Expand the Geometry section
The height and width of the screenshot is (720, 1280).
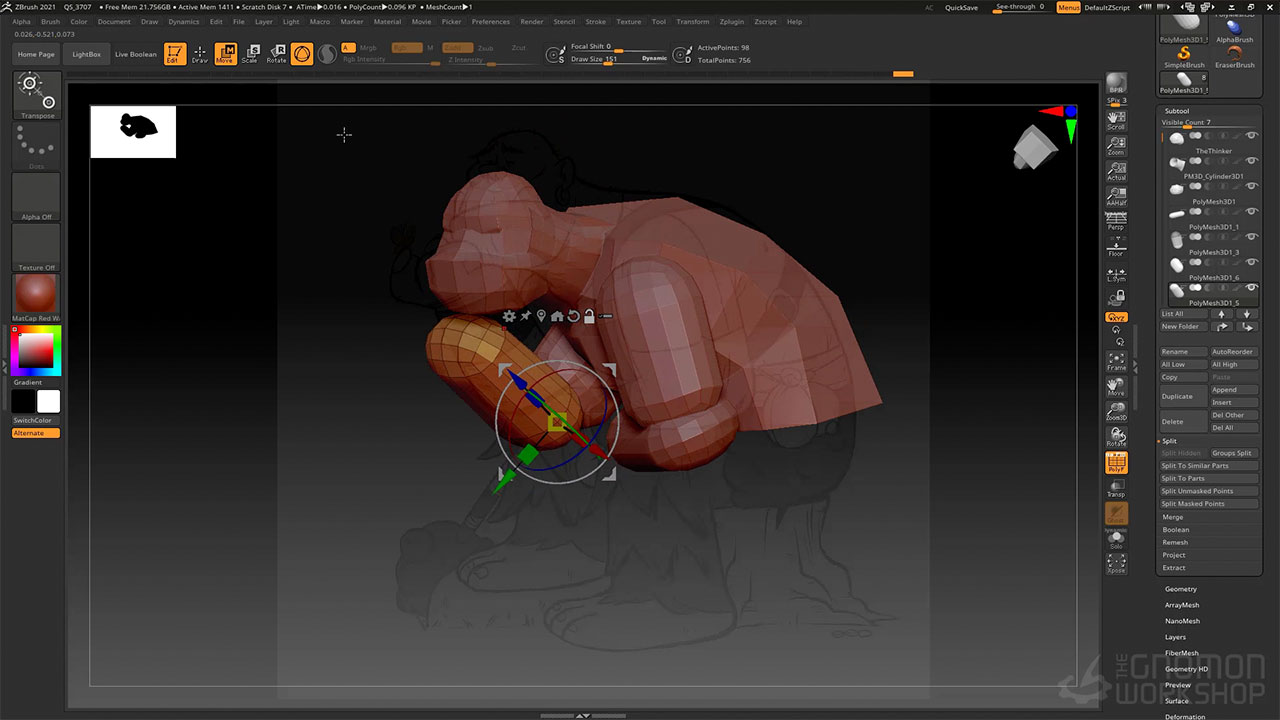[1180, 589]
